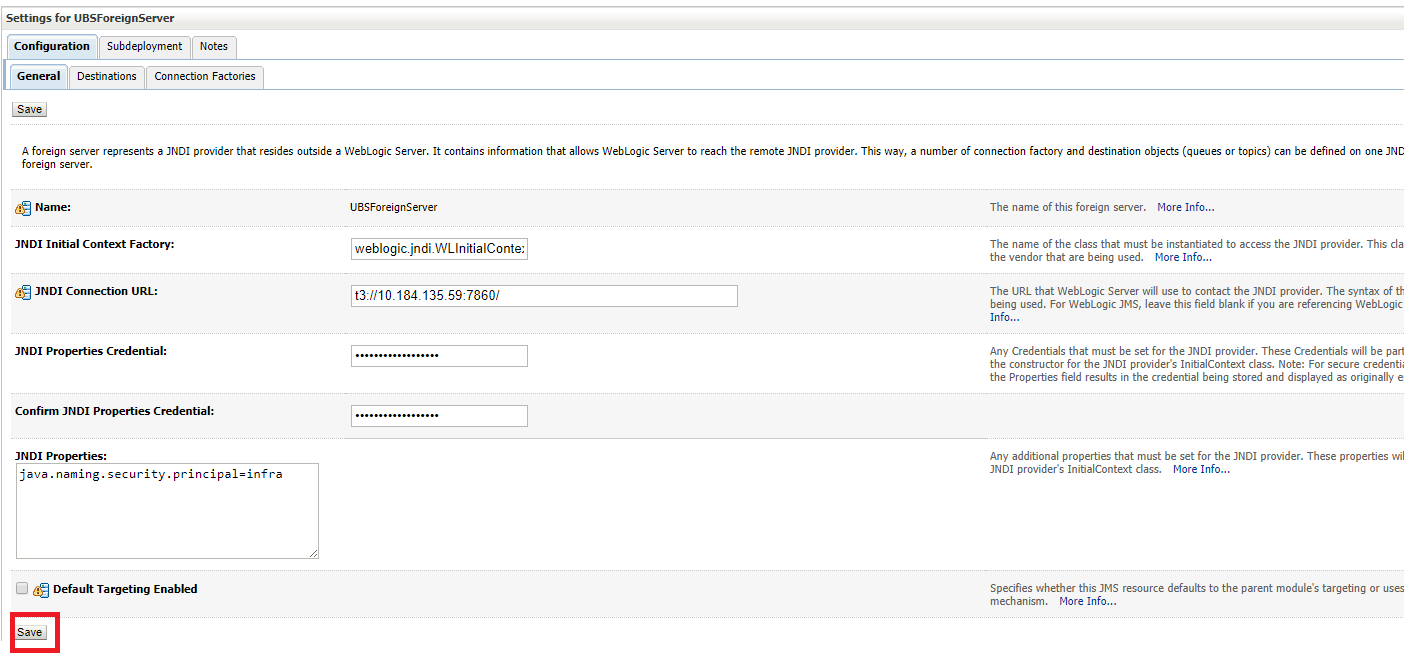
Task: Click the 'JNDI Properties:' label
Action: [x=61, y=456]
